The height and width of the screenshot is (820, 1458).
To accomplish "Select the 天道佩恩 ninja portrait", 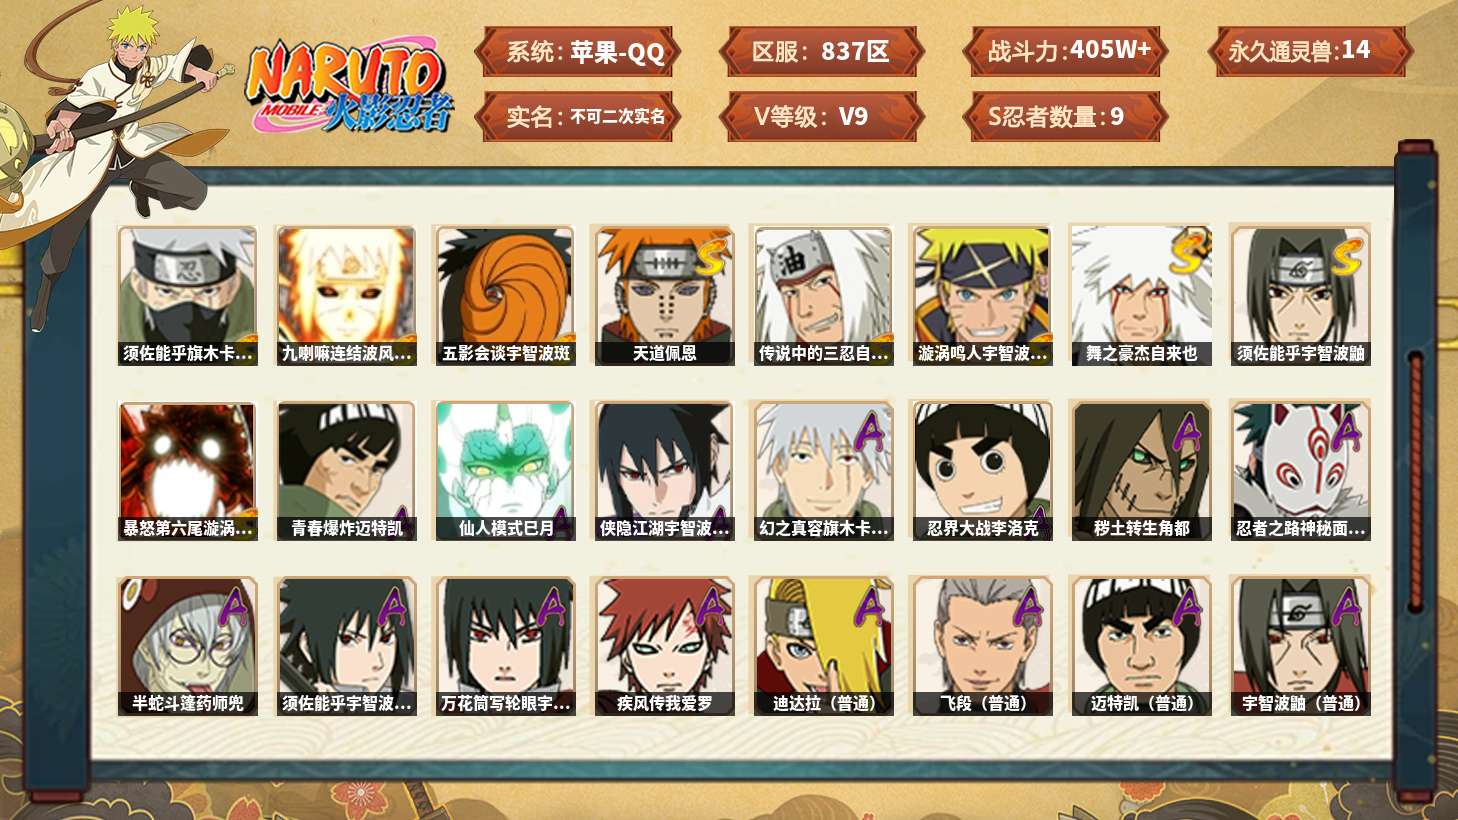I will click(x=664, y=295).
